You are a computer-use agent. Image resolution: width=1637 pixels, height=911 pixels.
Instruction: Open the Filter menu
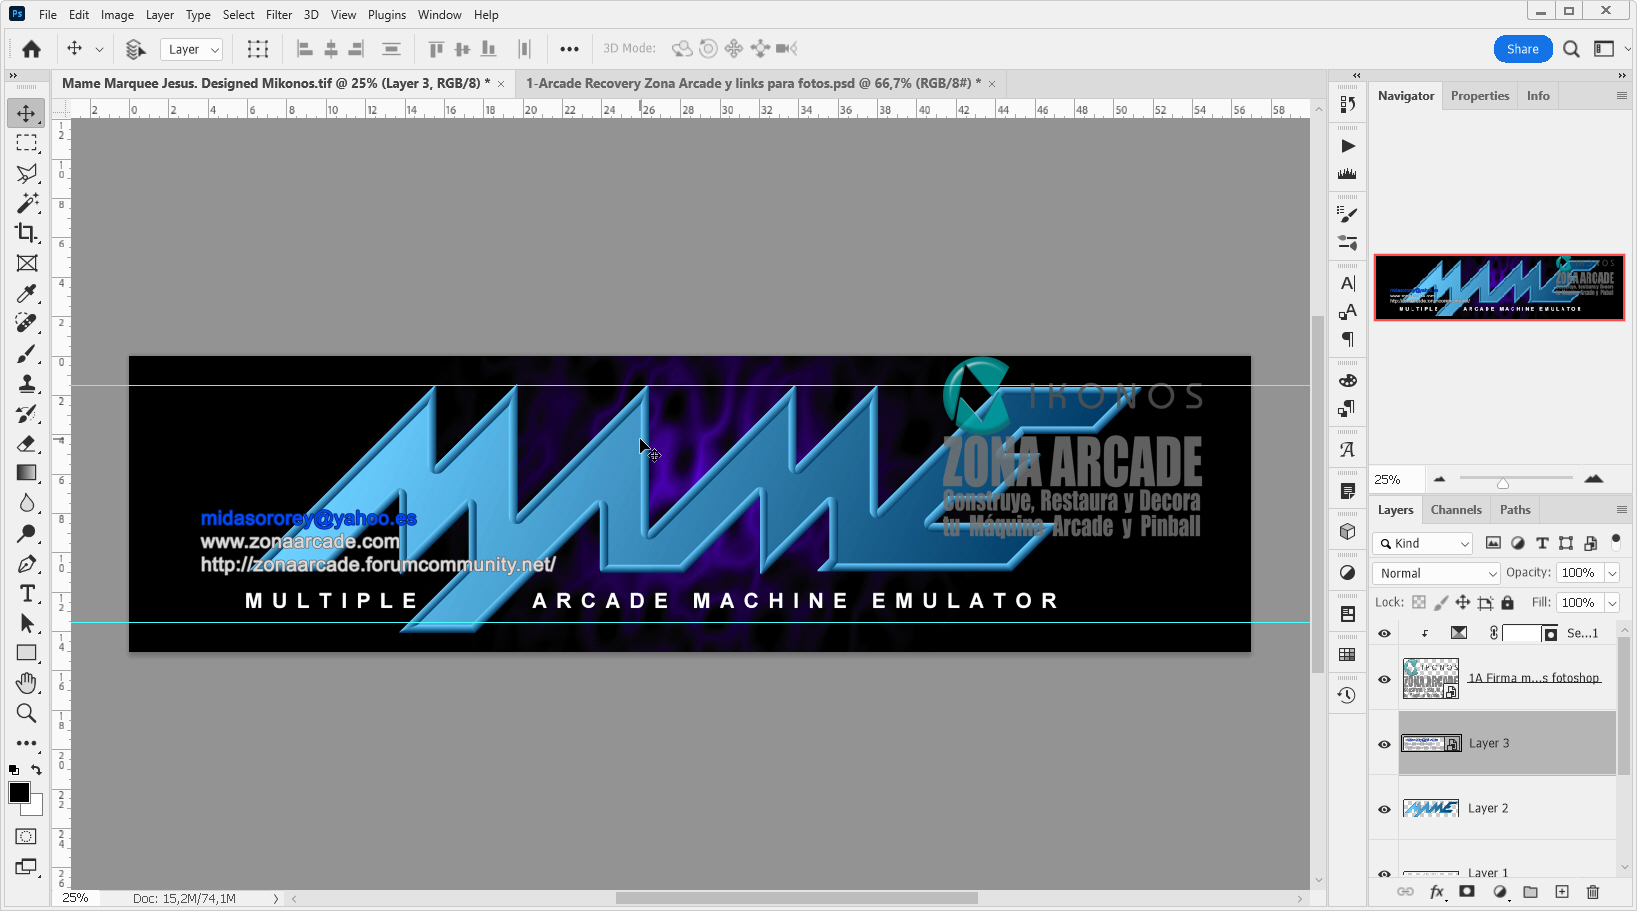click(278, 14)
